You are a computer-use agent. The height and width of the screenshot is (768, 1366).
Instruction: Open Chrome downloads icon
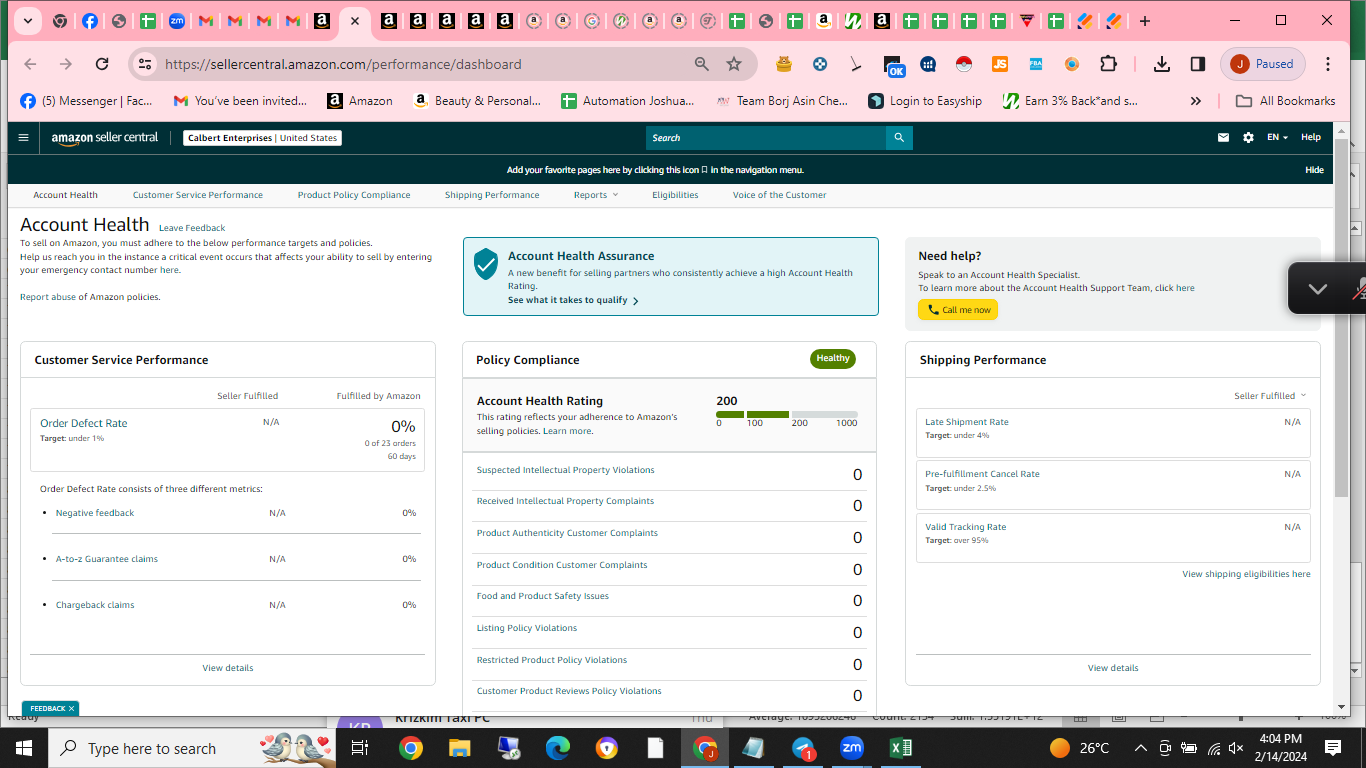pos(1161,64)
